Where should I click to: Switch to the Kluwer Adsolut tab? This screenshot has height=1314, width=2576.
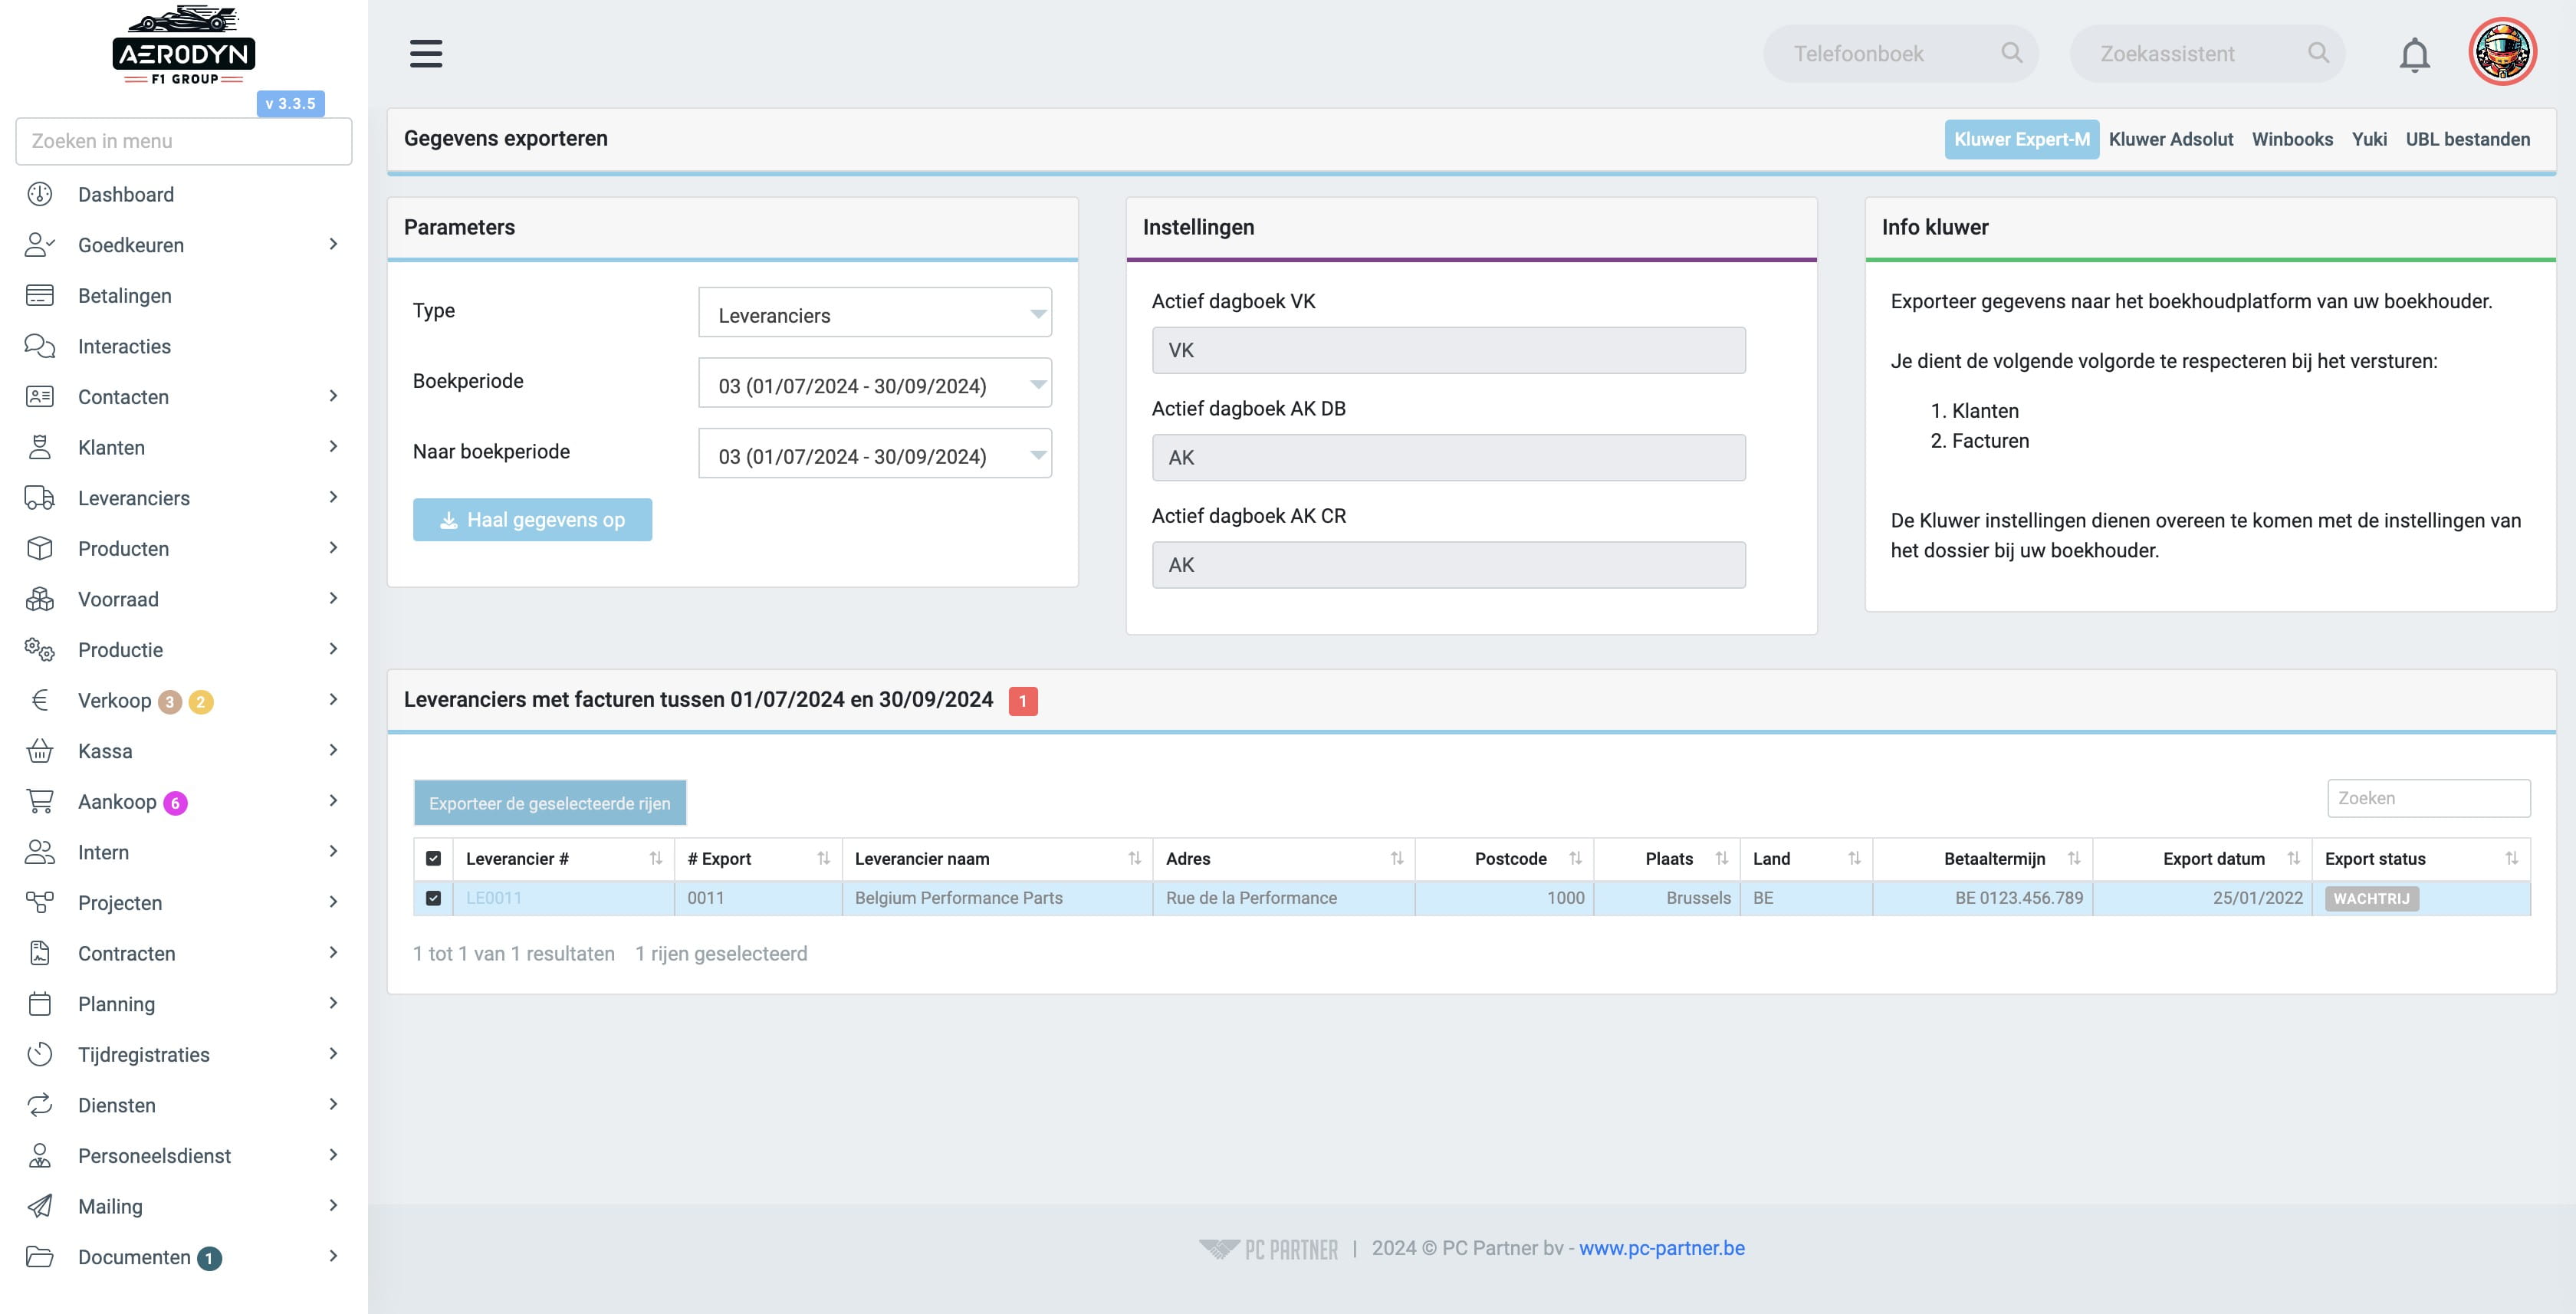[x=2170, y=139]
